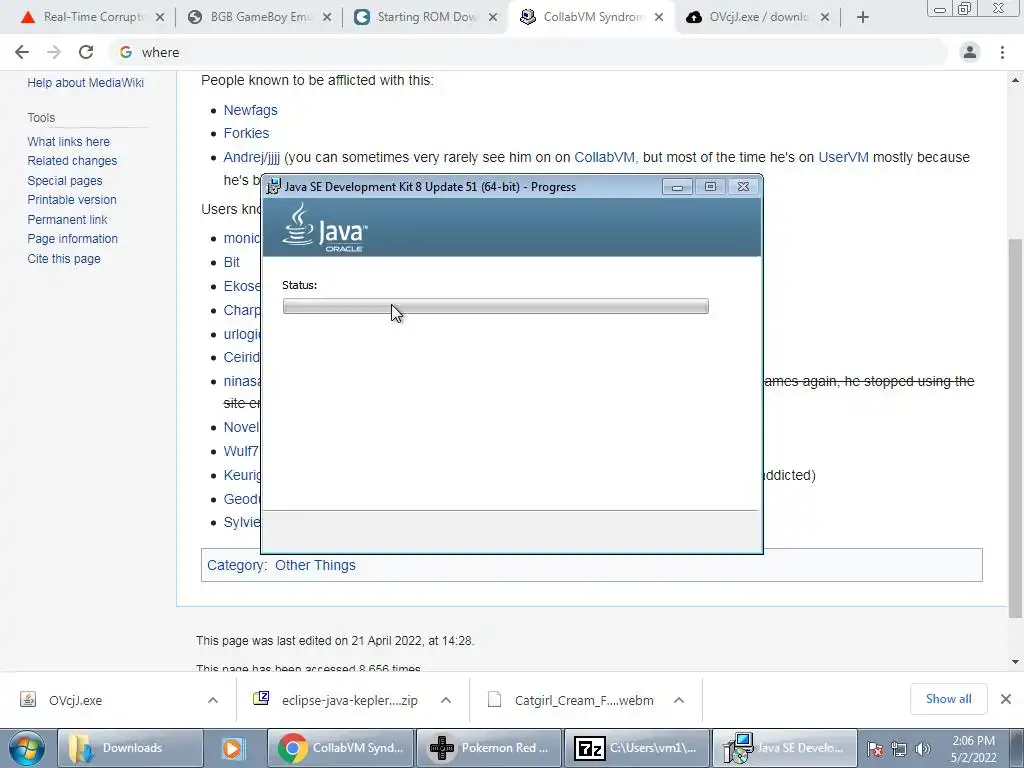Open the Other Things category link
Image resolution: width=1024 pixels, height=768 pixels.
point(315,566)
